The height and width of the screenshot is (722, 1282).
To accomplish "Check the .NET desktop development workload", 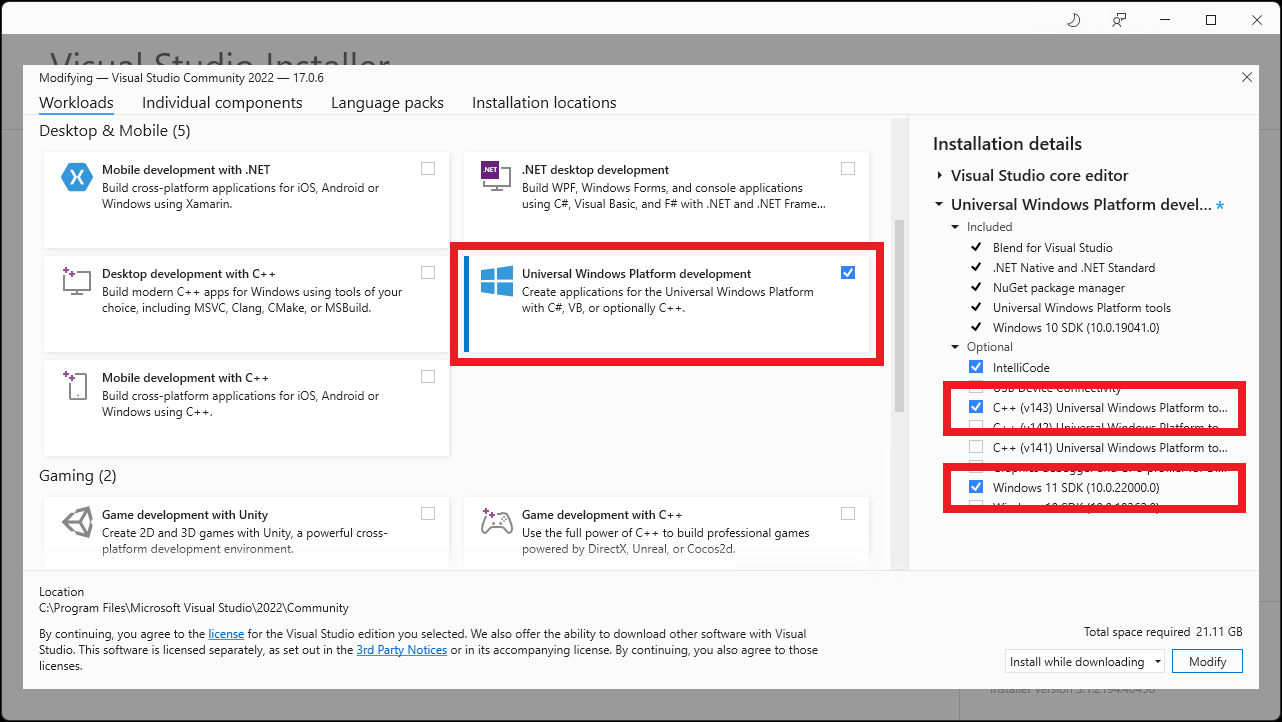I will [848, 169].
